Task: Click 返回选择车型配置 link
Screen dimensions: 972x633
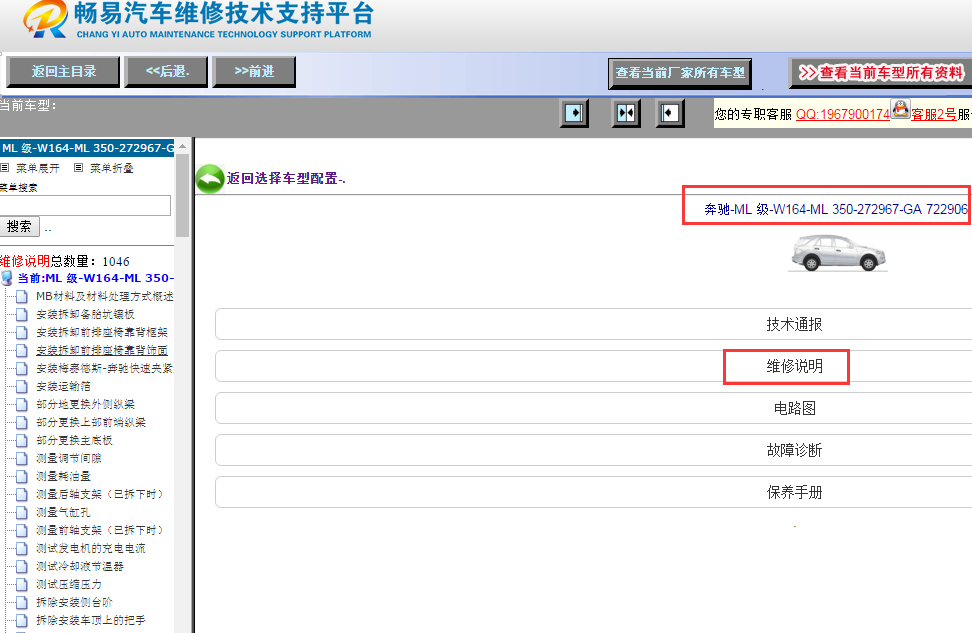Action: click(286, 179)
